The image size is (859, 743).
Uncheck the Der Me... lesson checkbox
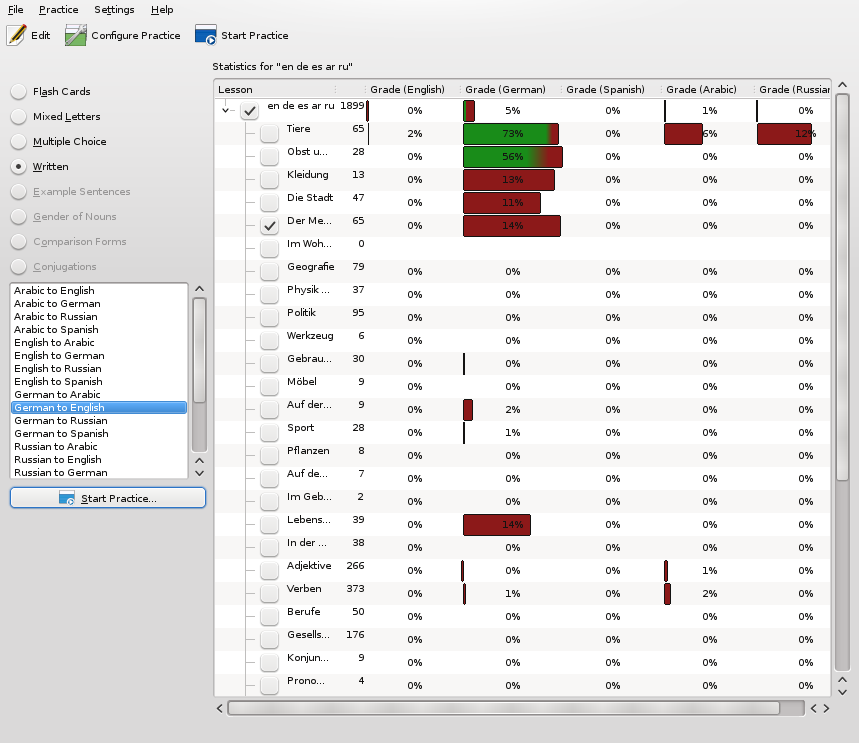click(269, 226)
